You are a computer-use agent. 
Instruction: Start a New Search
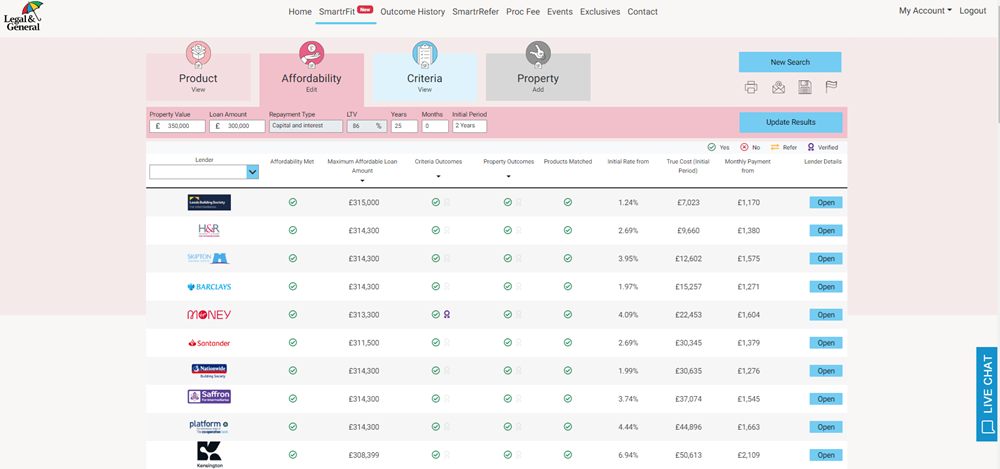pyautogui.click(x=790, y=62)
